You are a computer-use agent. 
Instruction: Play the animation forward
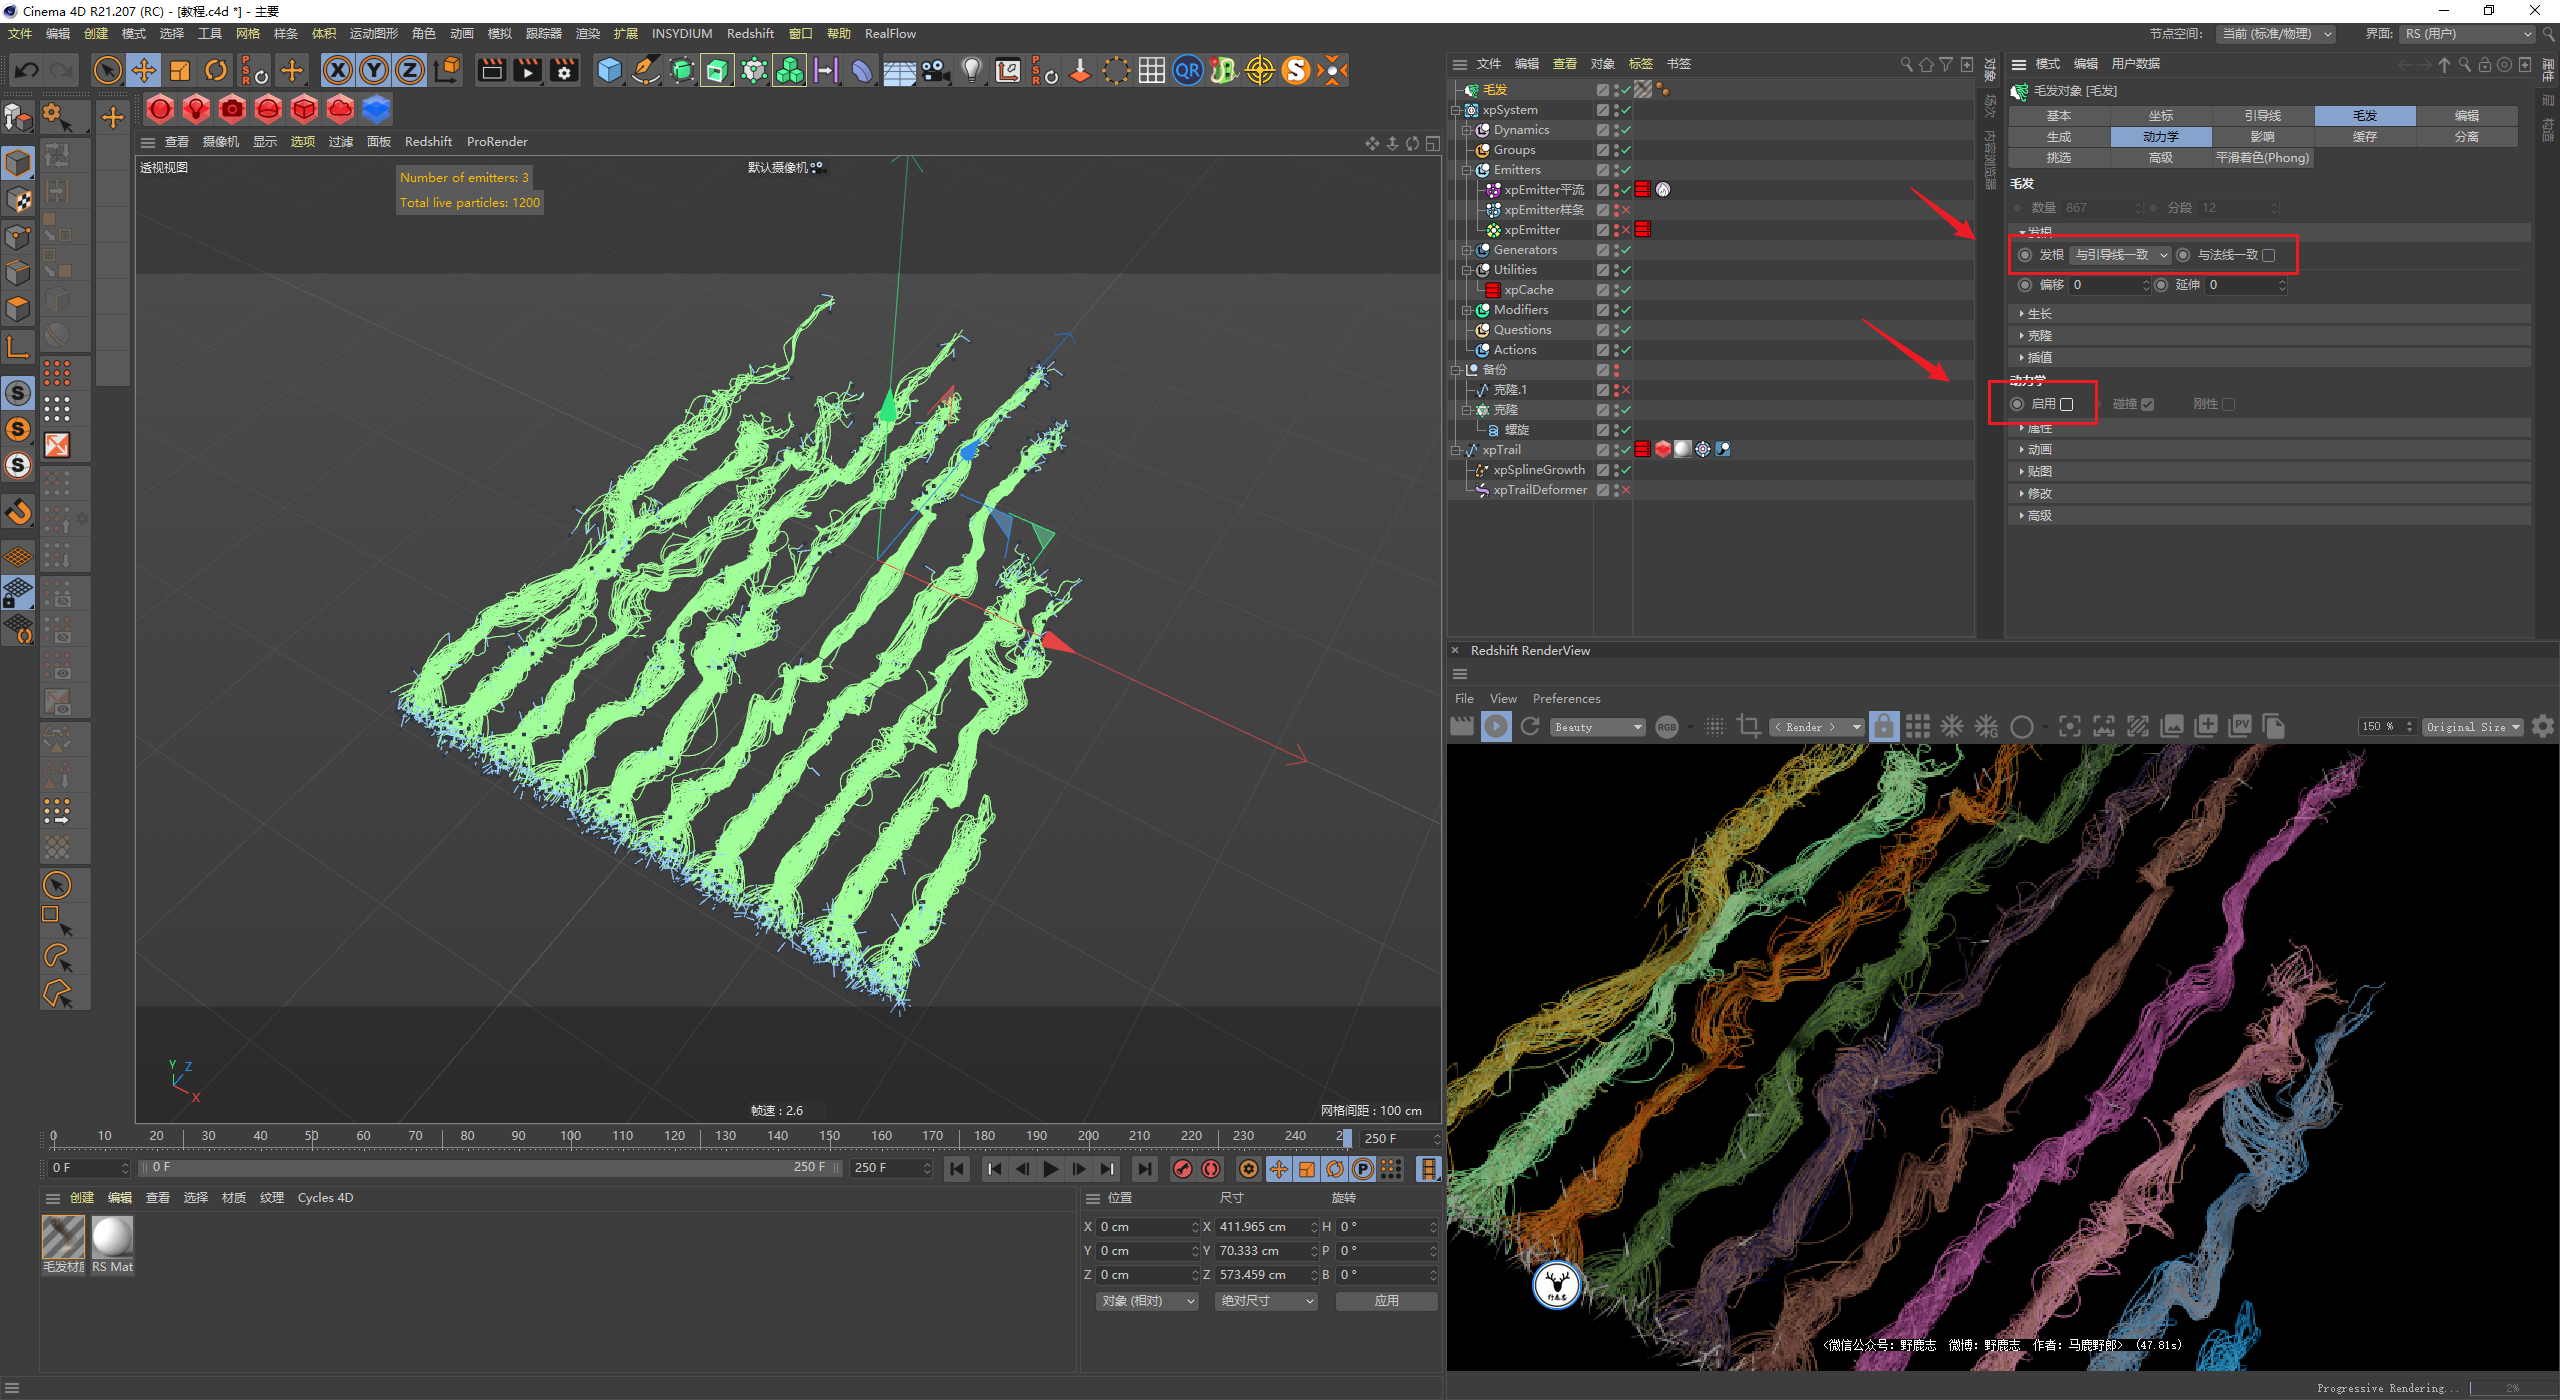pos(1050,1169)
